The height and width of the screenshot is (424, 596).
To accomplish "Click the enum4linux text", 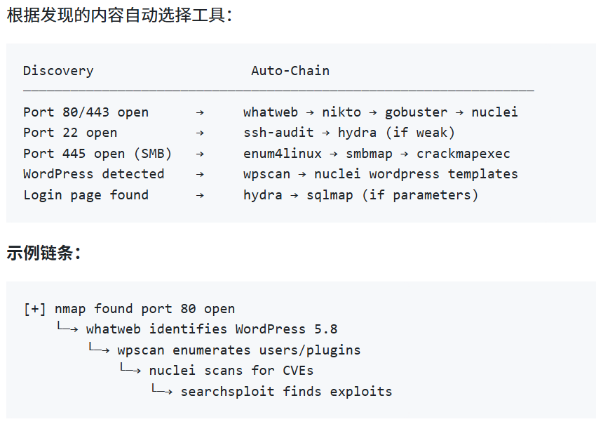I will (282, 154).
